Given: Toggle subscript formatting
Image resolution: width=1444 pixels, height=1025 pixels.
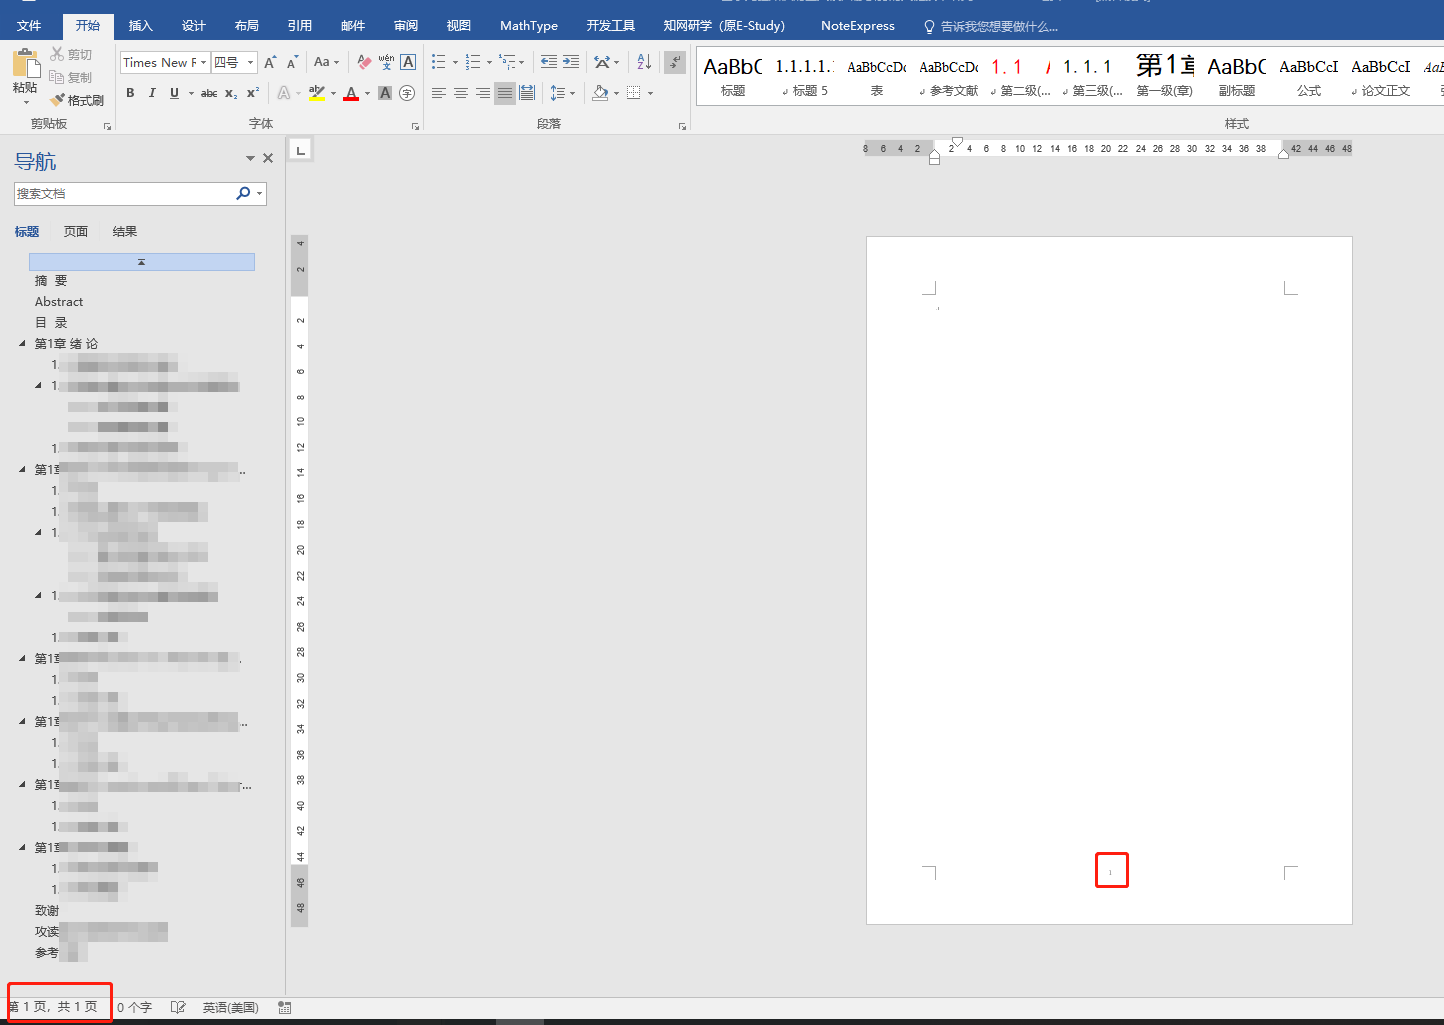Looking at the screenshot, I should [x=231, y=93].
